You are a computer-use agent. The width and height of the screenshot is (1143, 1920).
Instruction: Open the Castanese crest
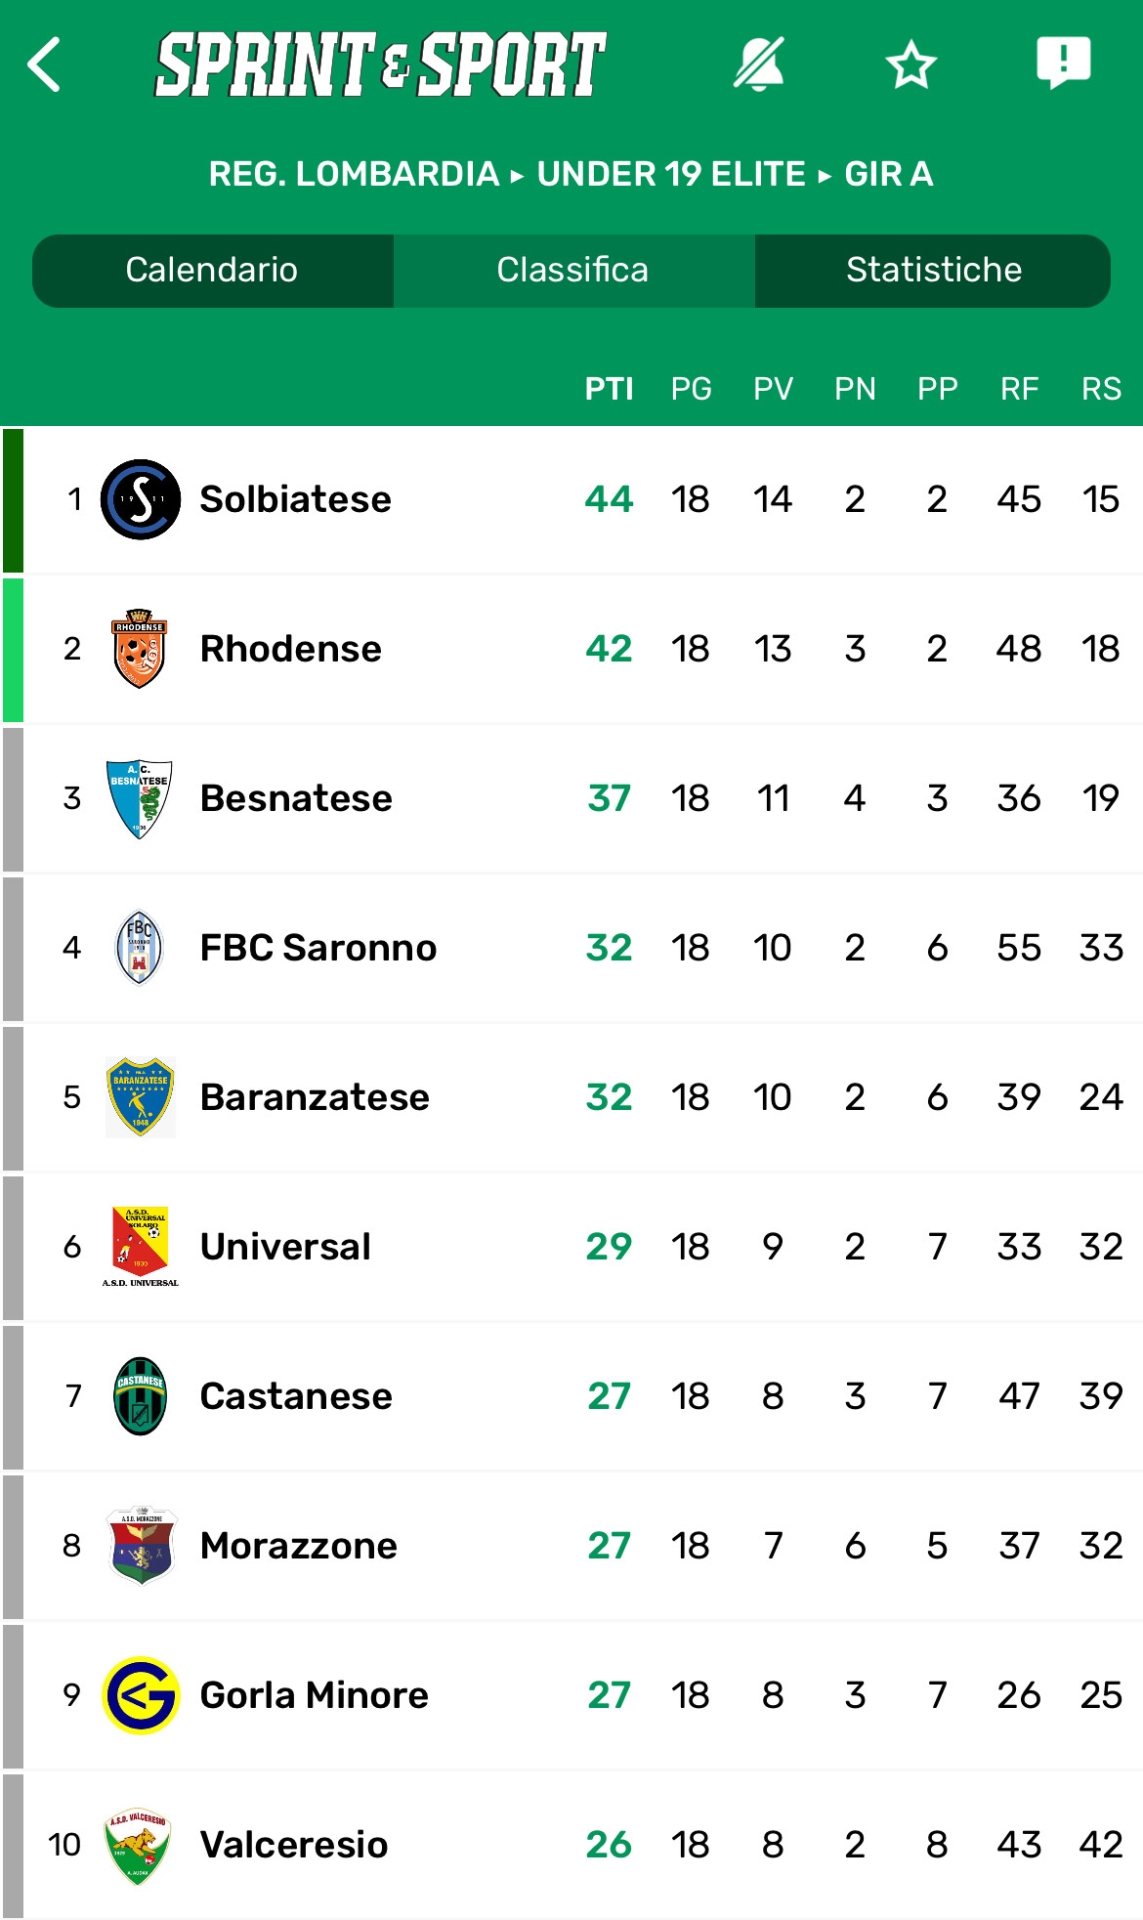140,1396
